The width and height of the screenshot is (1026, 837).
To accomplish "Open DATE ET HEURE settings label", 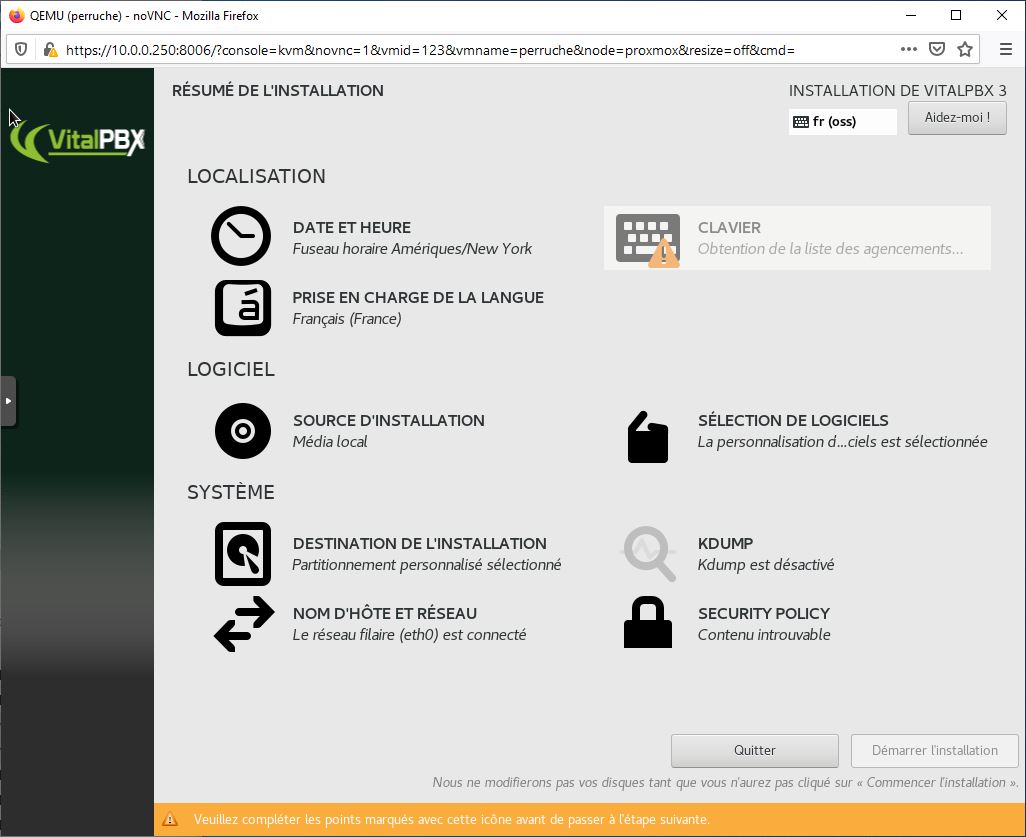I will (352, 227).
